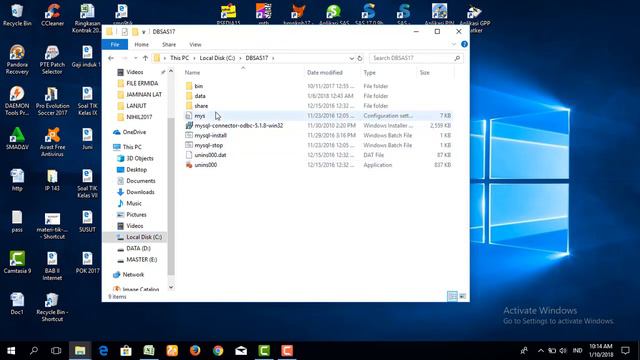Viewport: 640px width, 360px height.
Task: Open the bin folder
Action: (x=198, y=86)
